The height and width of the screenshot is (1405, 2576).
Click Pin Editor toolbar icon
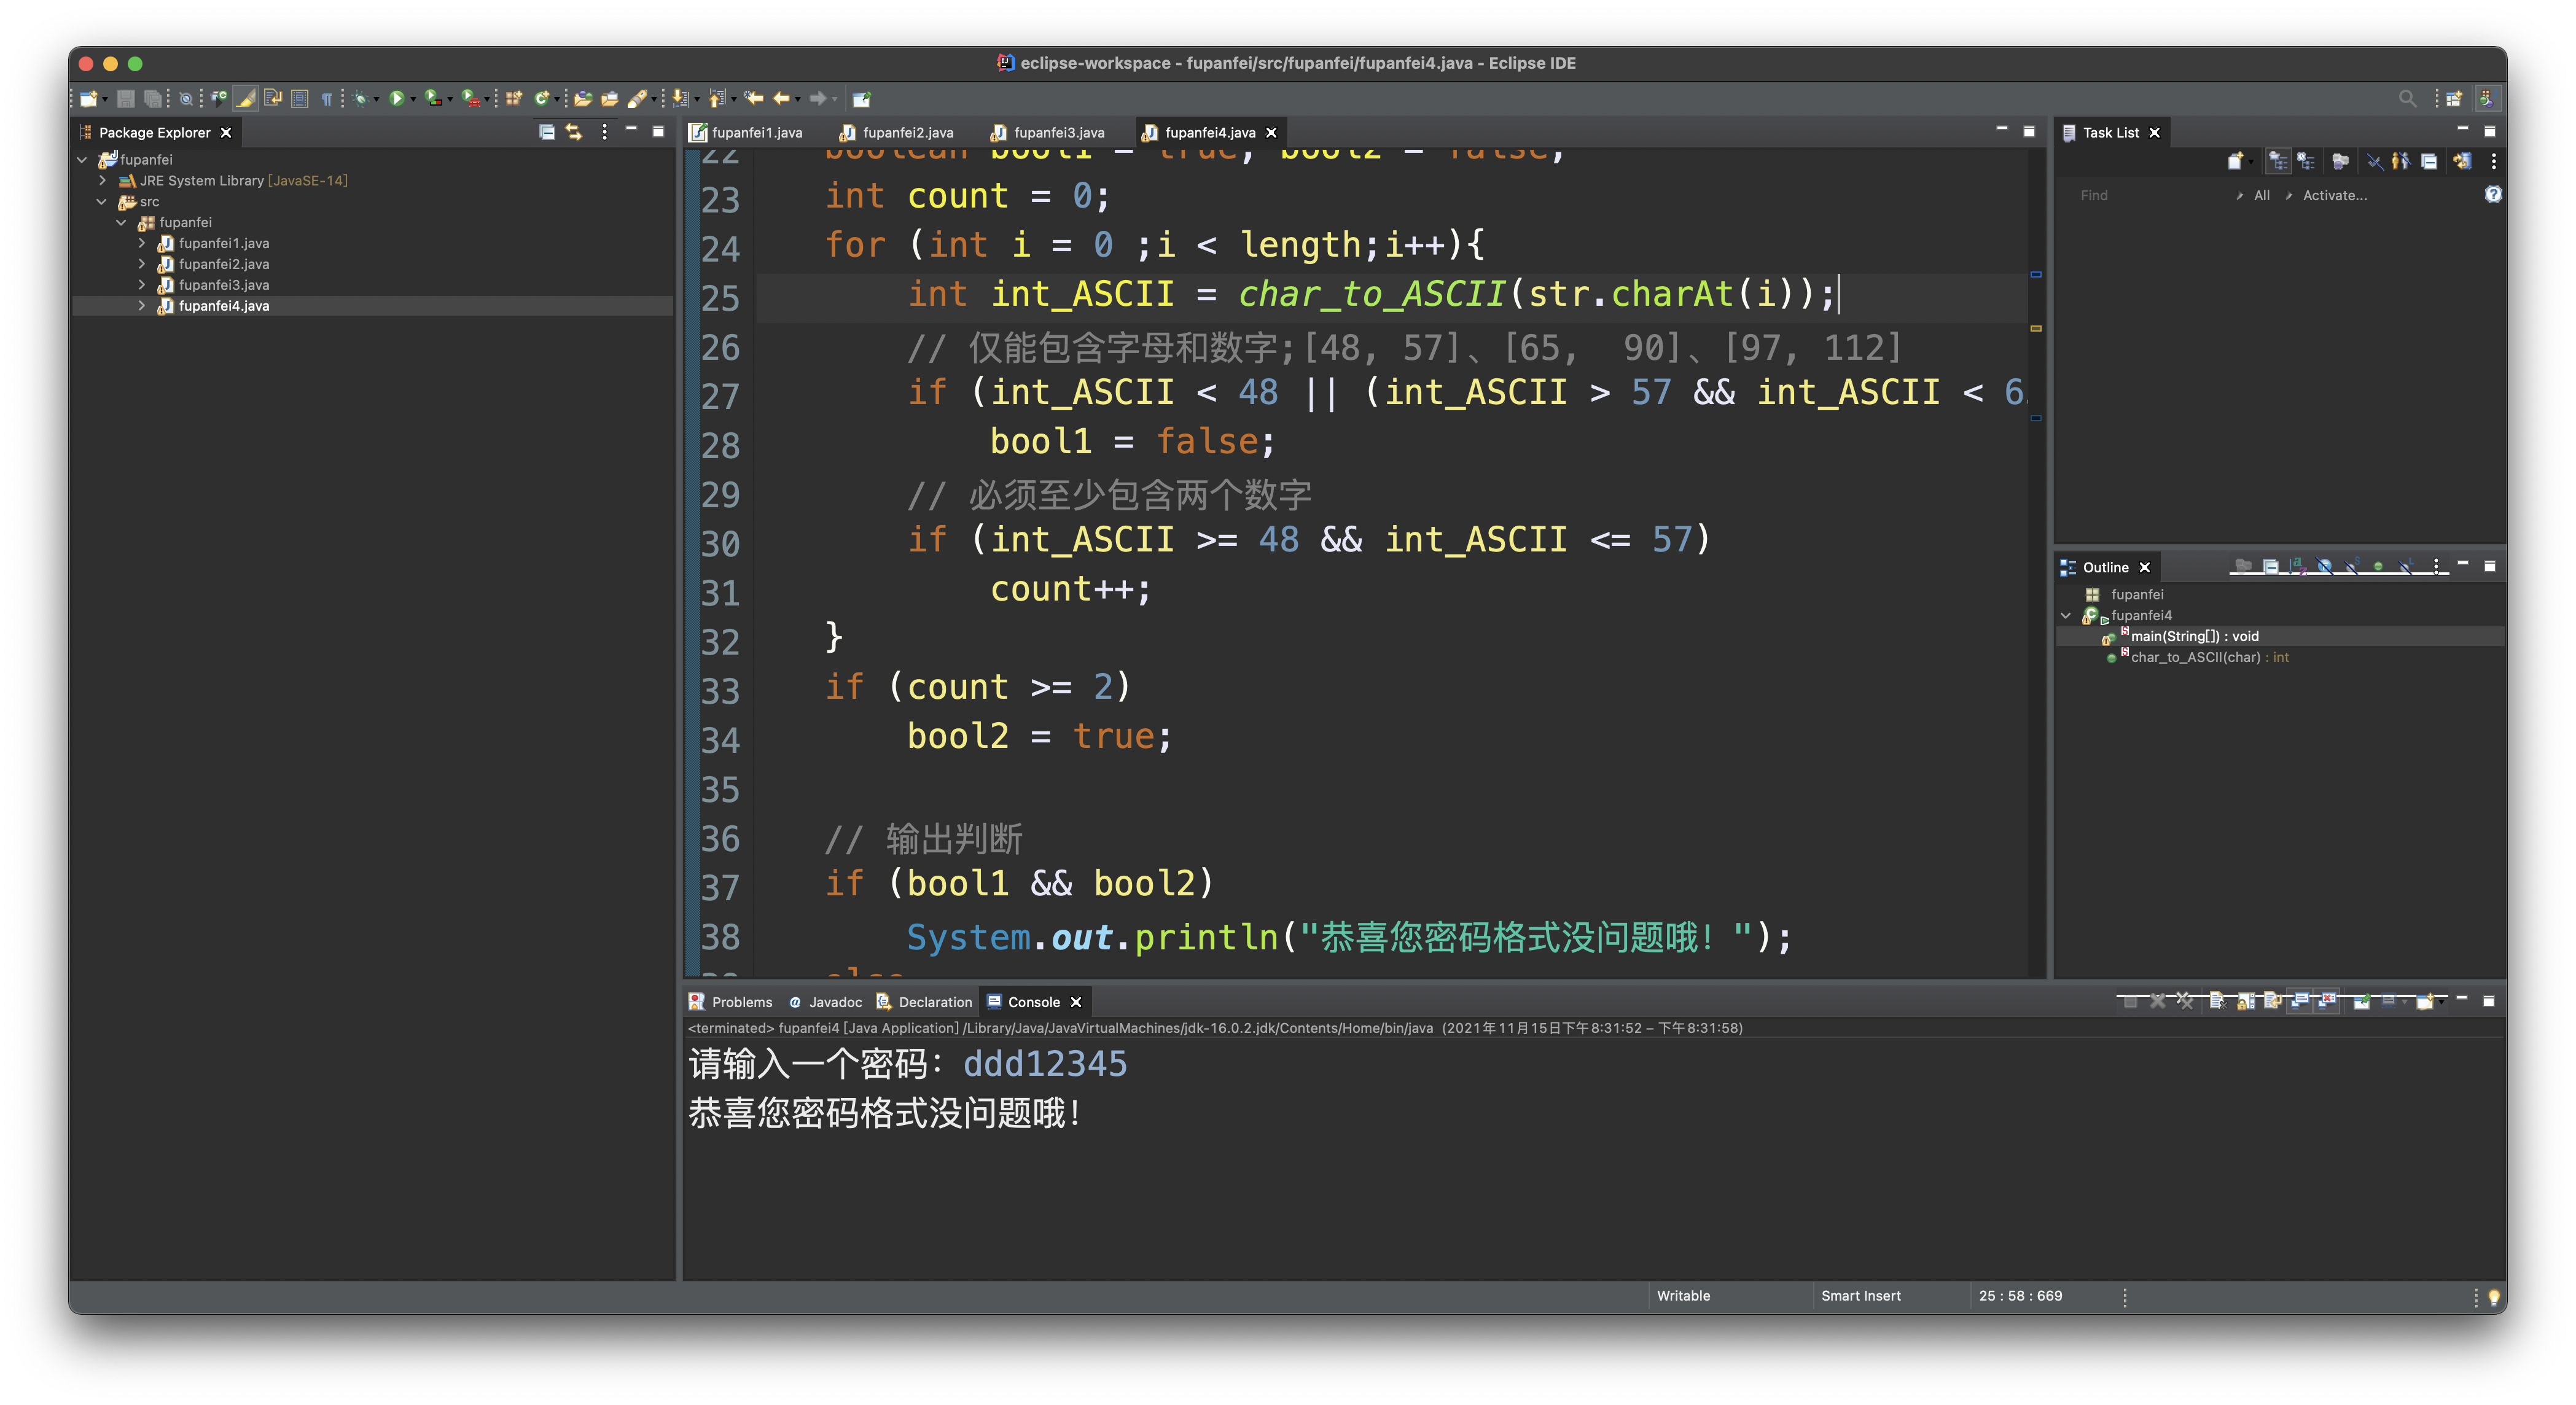click(861, 98)
